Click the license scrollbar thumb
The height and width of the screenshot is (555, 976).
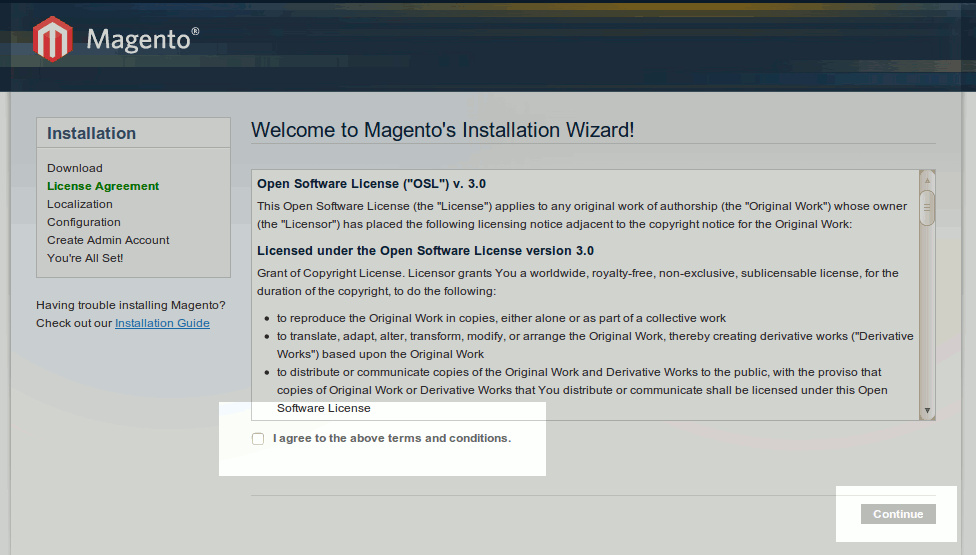[x=927, y=207]
